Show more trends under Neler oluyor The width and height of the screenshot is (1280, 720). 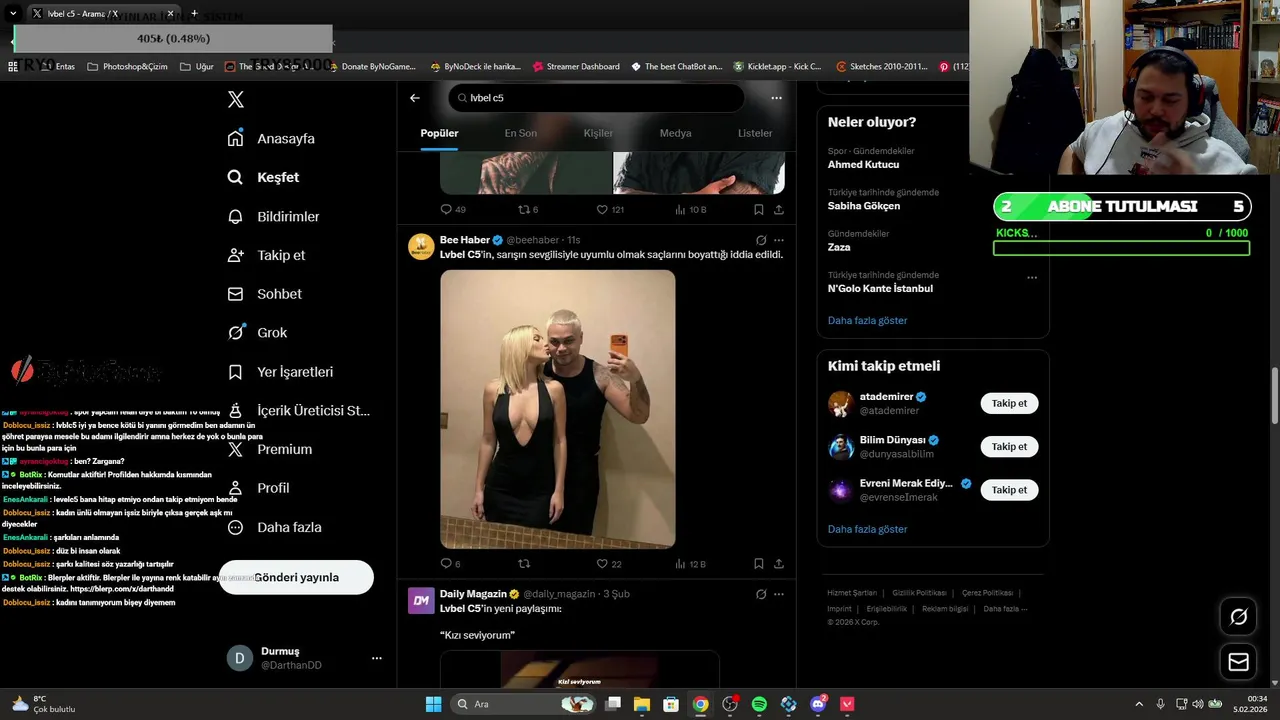[x=867, y=320]
